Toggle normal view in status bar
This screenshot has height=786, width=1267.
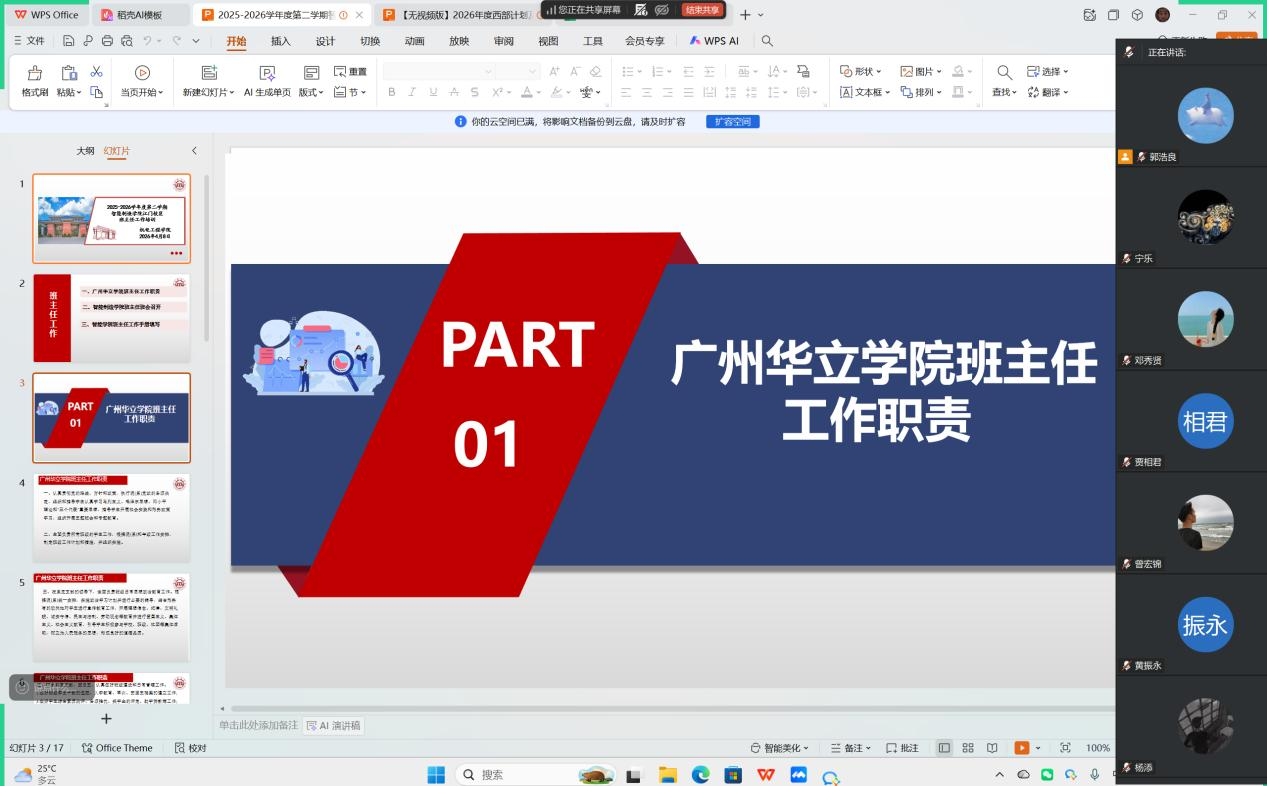(944, 748)
